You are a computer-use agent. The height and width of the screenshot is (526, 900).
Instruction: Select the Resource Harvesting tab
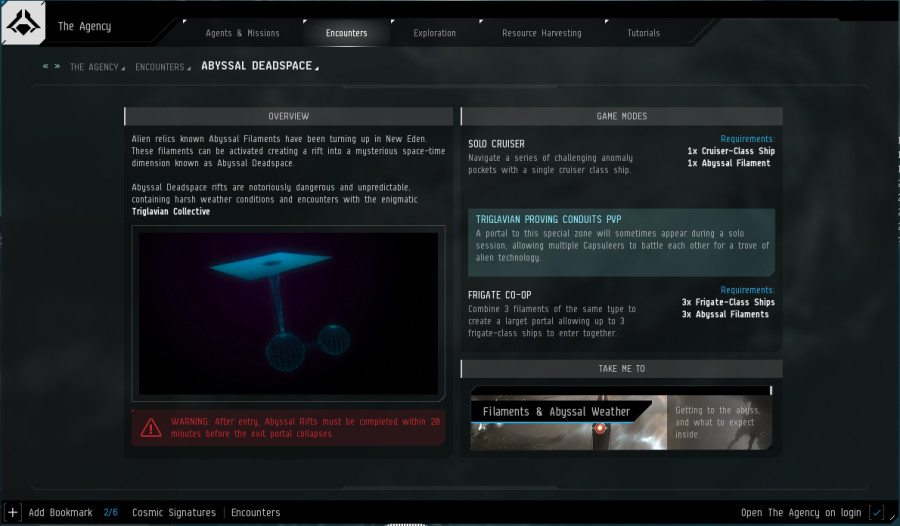pos(541,33)
